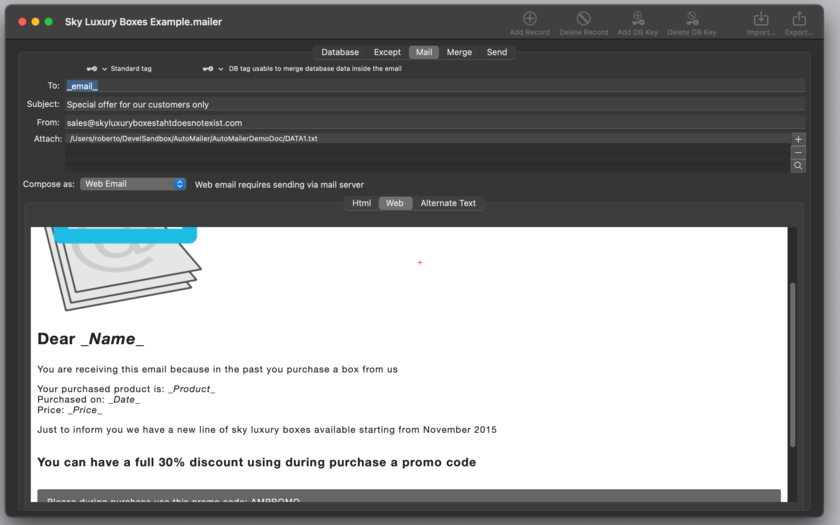Click the DB tag key icon

(208, 69)
